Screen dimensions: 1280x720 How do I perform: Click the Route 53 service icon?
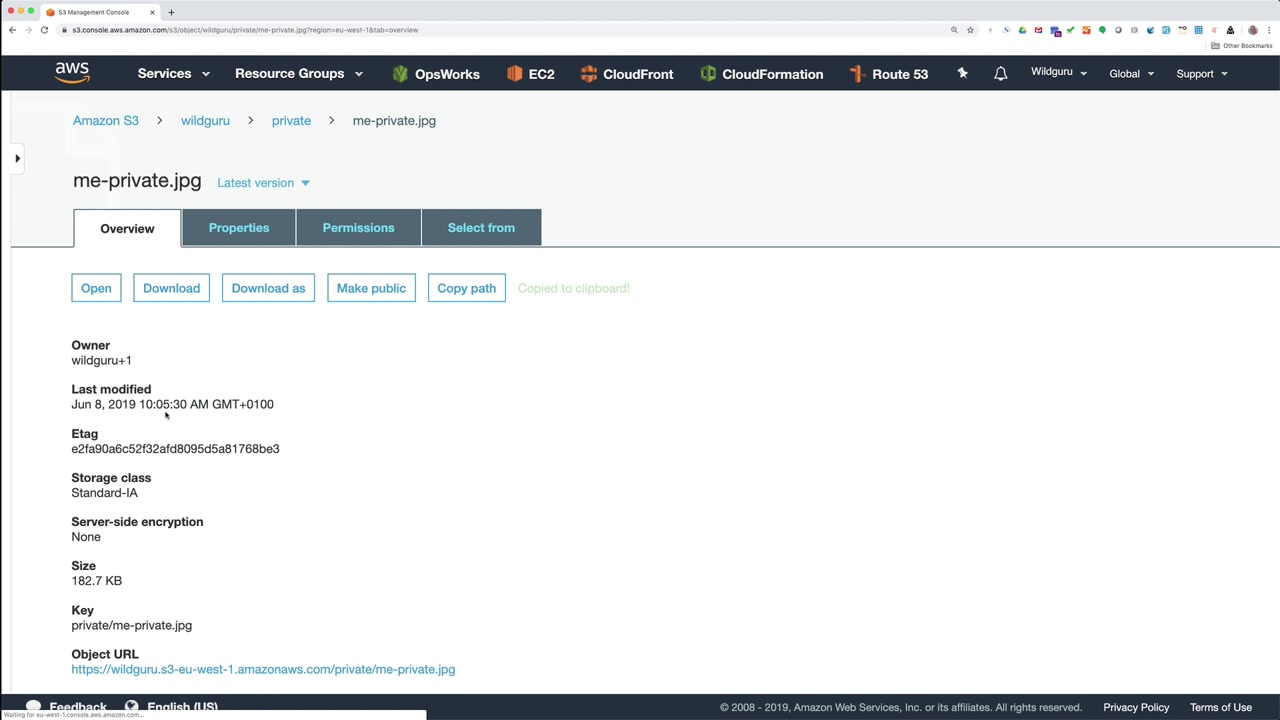(x=856, y=74)
